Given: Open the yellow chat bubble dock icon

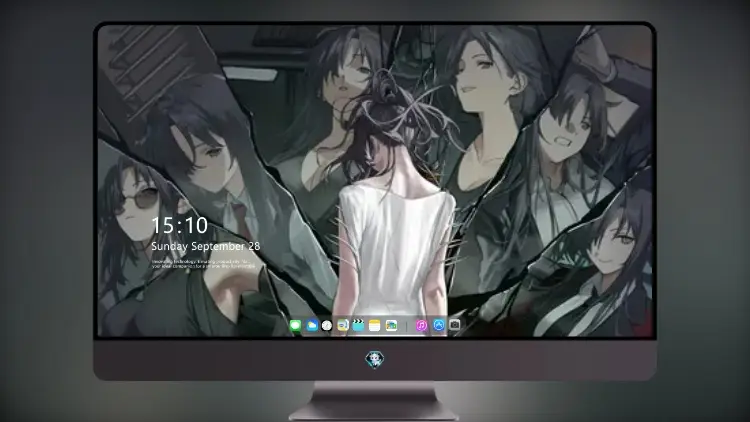Looking at the screenshot, I should tap(342, 326).
